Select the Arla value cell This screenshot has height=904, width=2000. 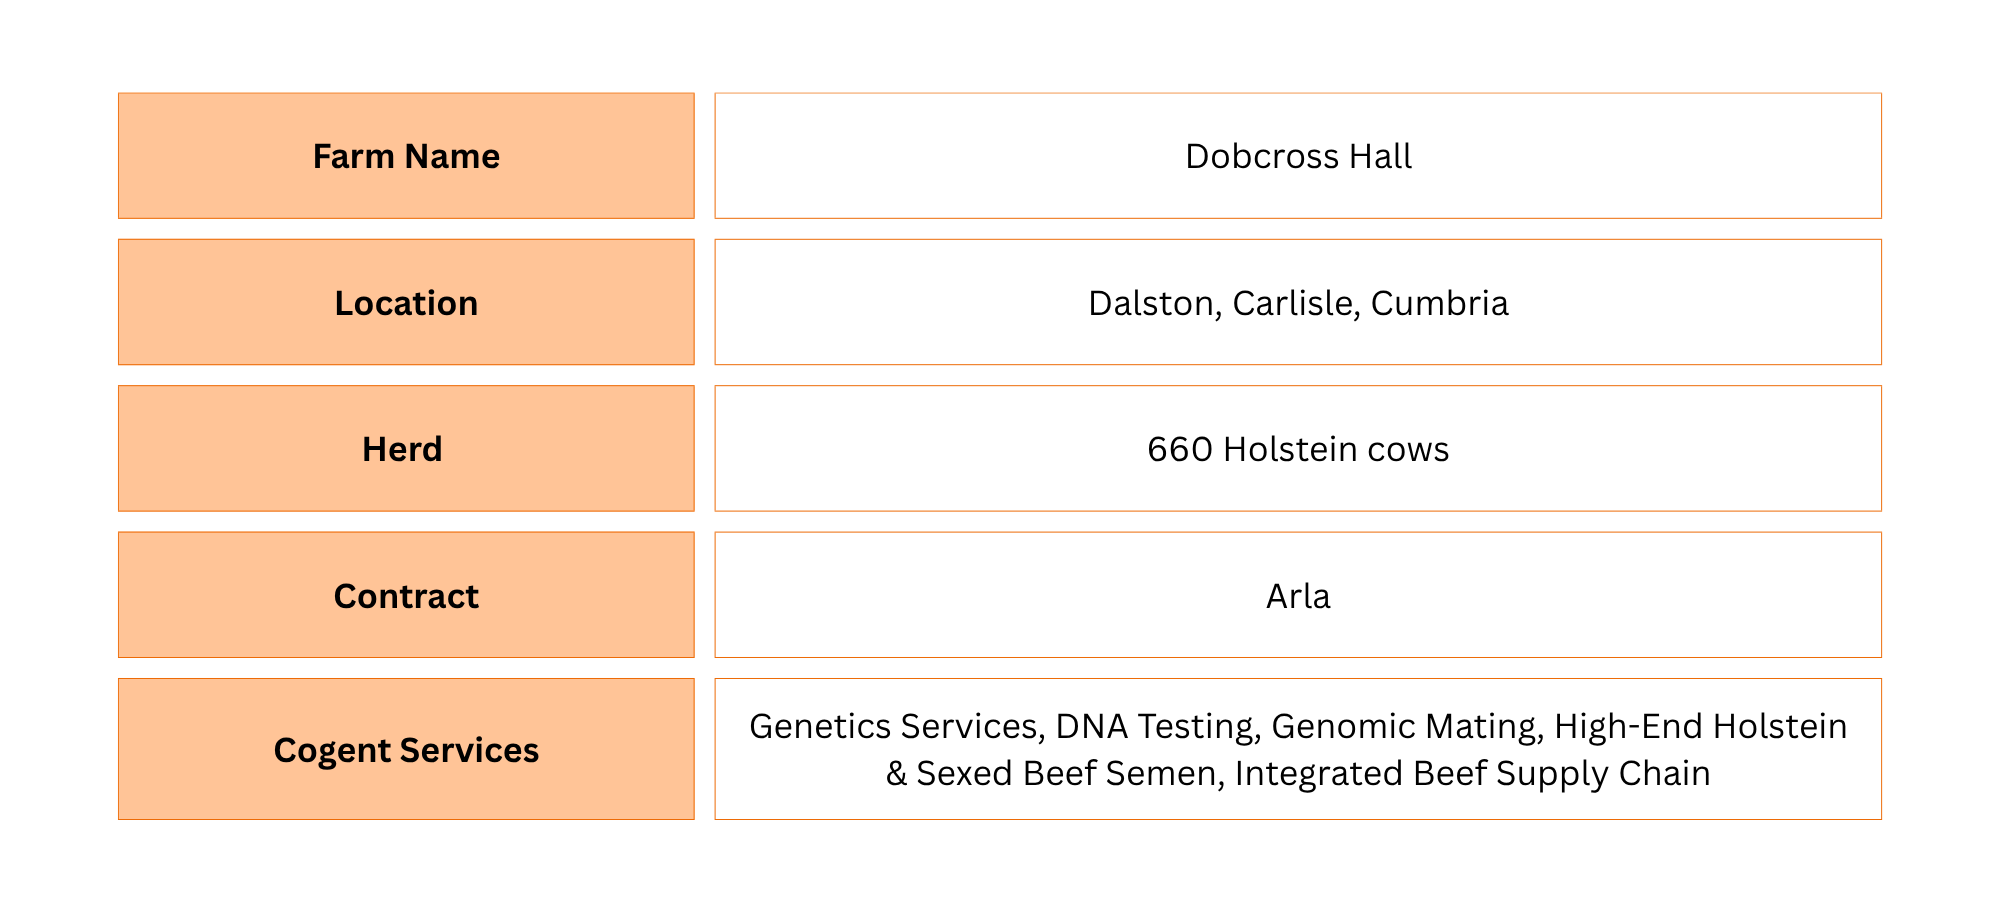pyautogui.click(x=1297, y=596)
